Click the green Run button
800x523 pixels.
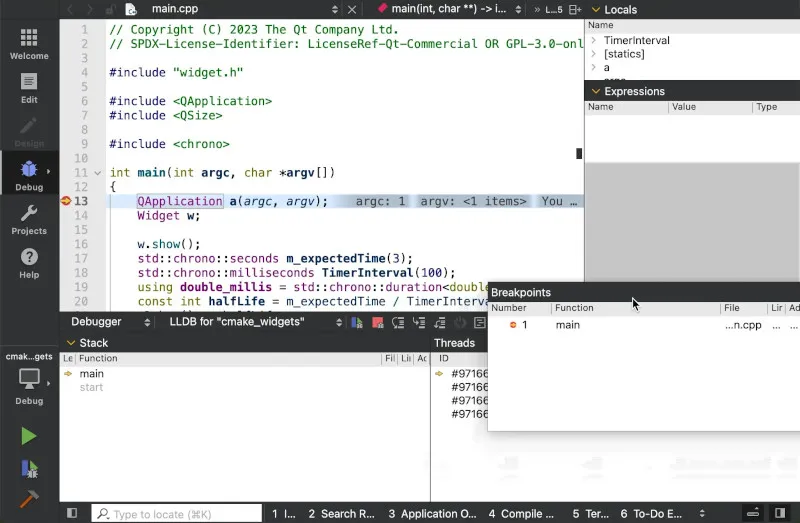(x=29, y=436)
